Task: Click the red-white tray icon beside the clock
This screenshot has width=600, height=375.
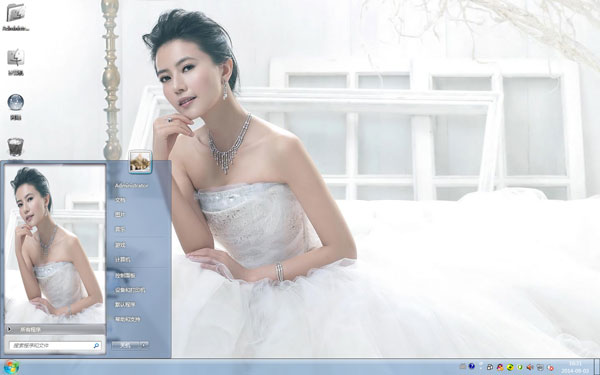Action: tap(550, 368)
